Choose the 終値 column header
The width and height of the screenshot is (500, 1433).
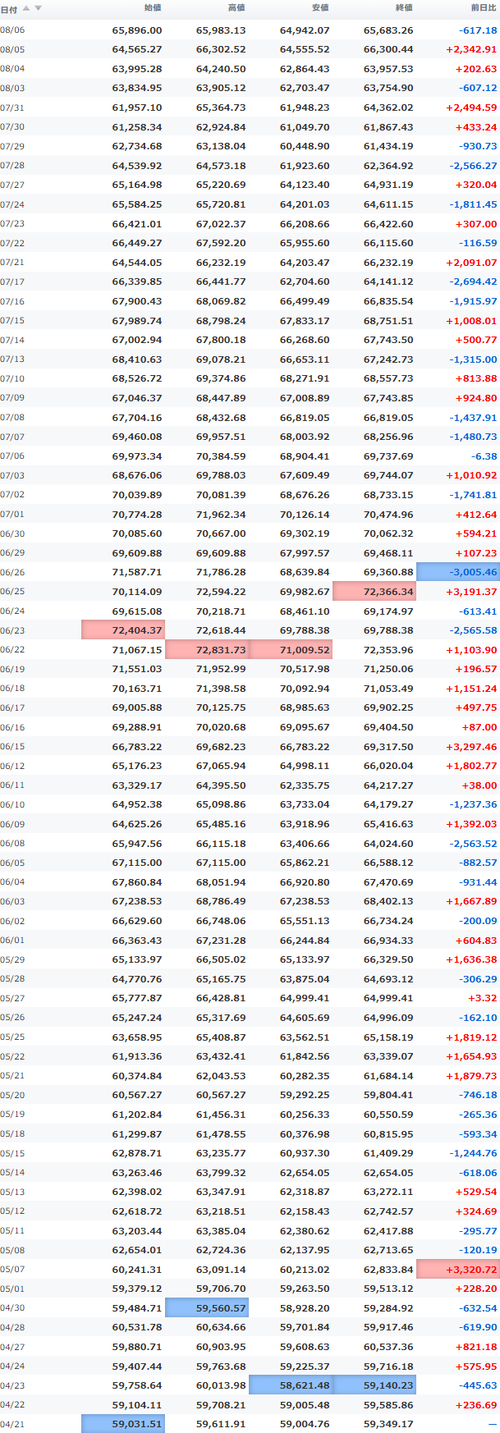click(404, 8)
